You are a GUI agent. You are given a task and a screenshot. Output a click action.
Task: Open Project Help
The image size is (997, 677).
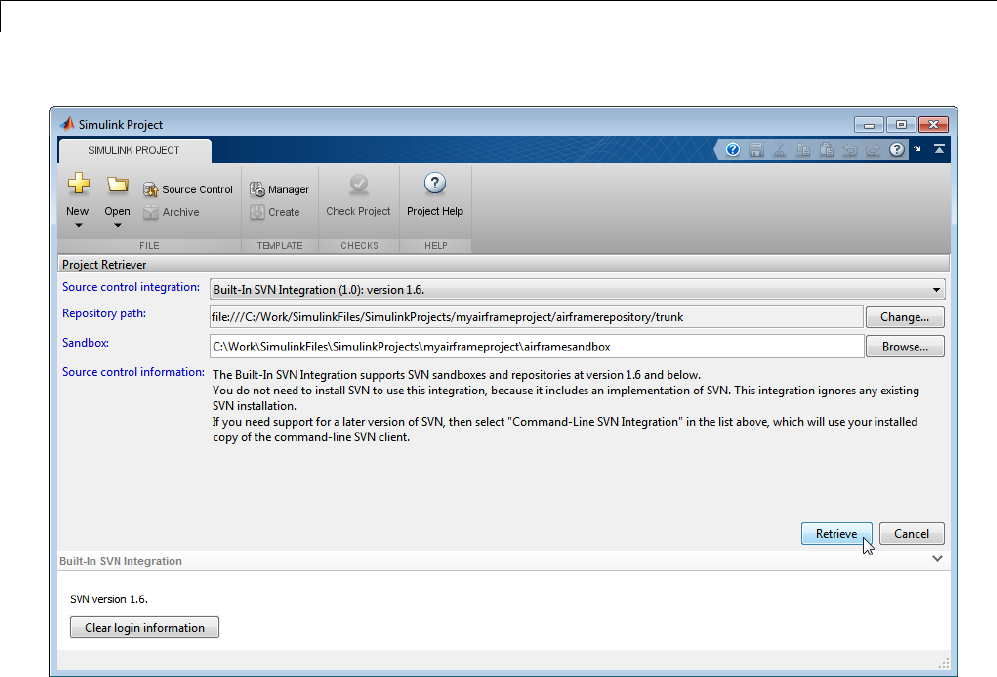[x=435, y=196]
